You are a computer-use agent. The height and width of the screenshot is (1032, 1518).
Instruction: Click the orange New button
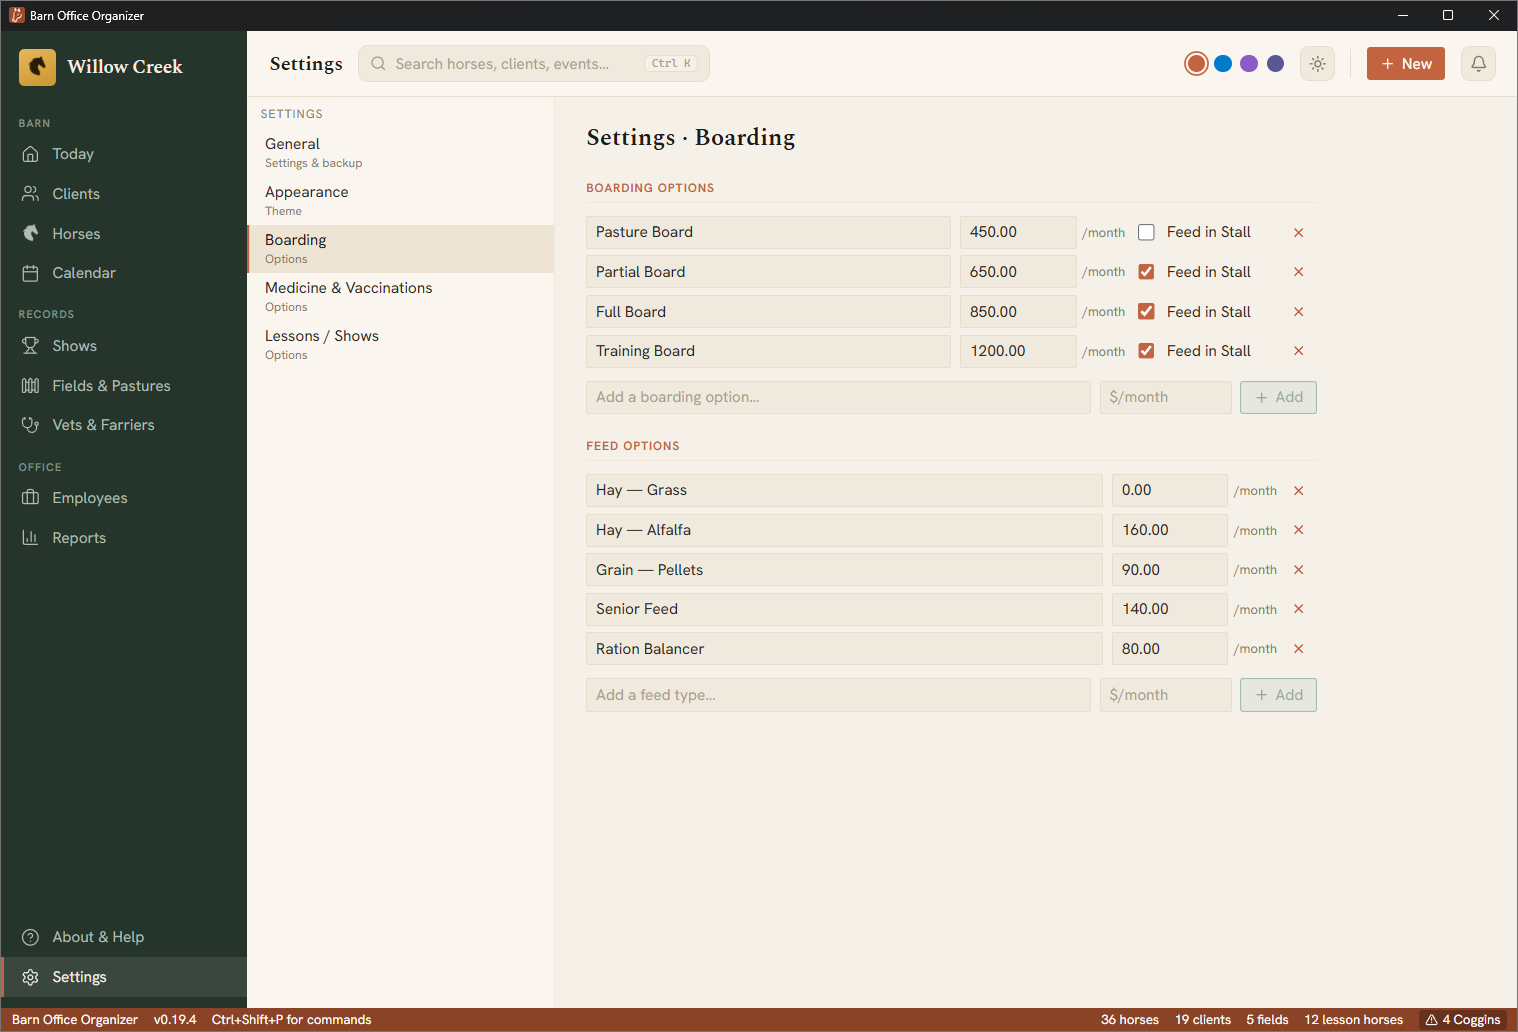coord(1405,64)
